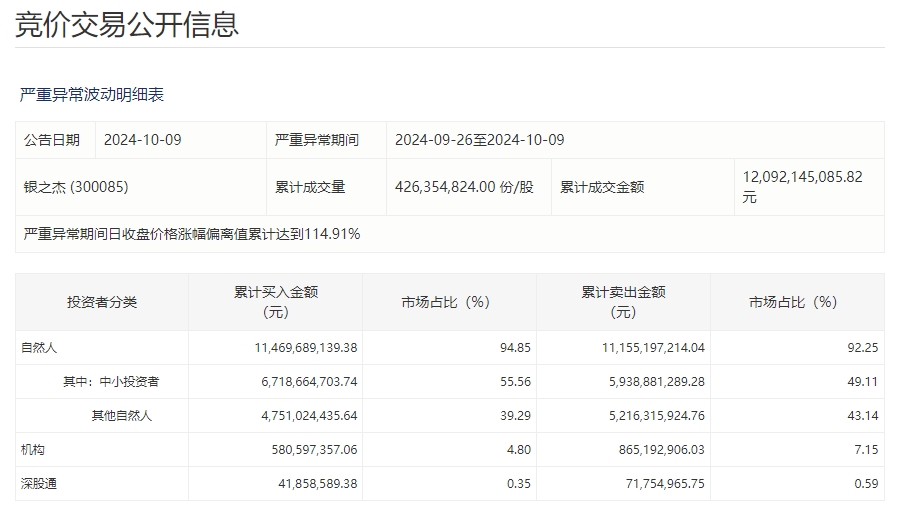Select the 其中：中小投资者 row label
The width and height of the screenshot is (907, 517).
coord(111,382)
